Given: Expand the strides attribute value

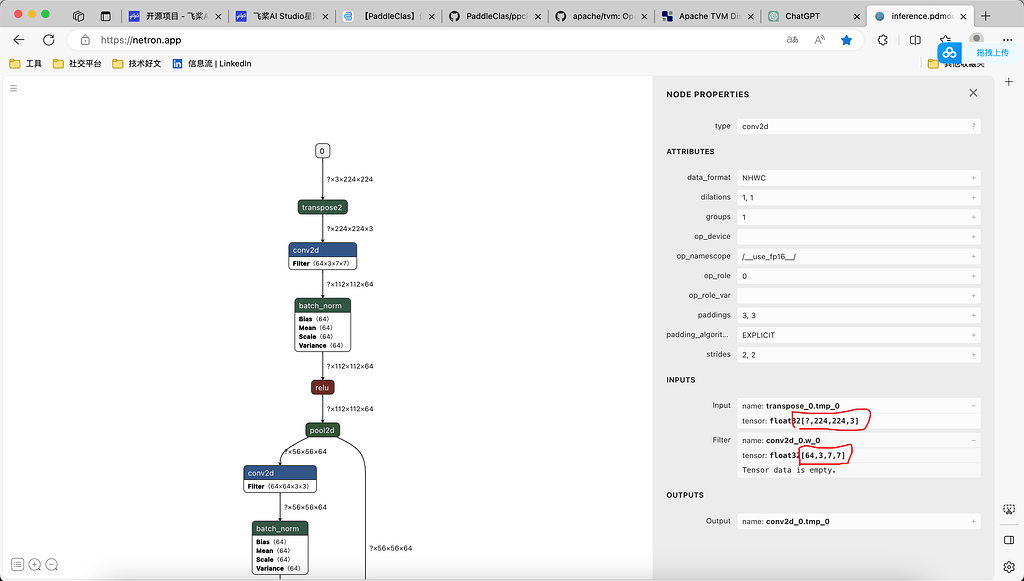Looking at the screenshot, I should point(973,355).
